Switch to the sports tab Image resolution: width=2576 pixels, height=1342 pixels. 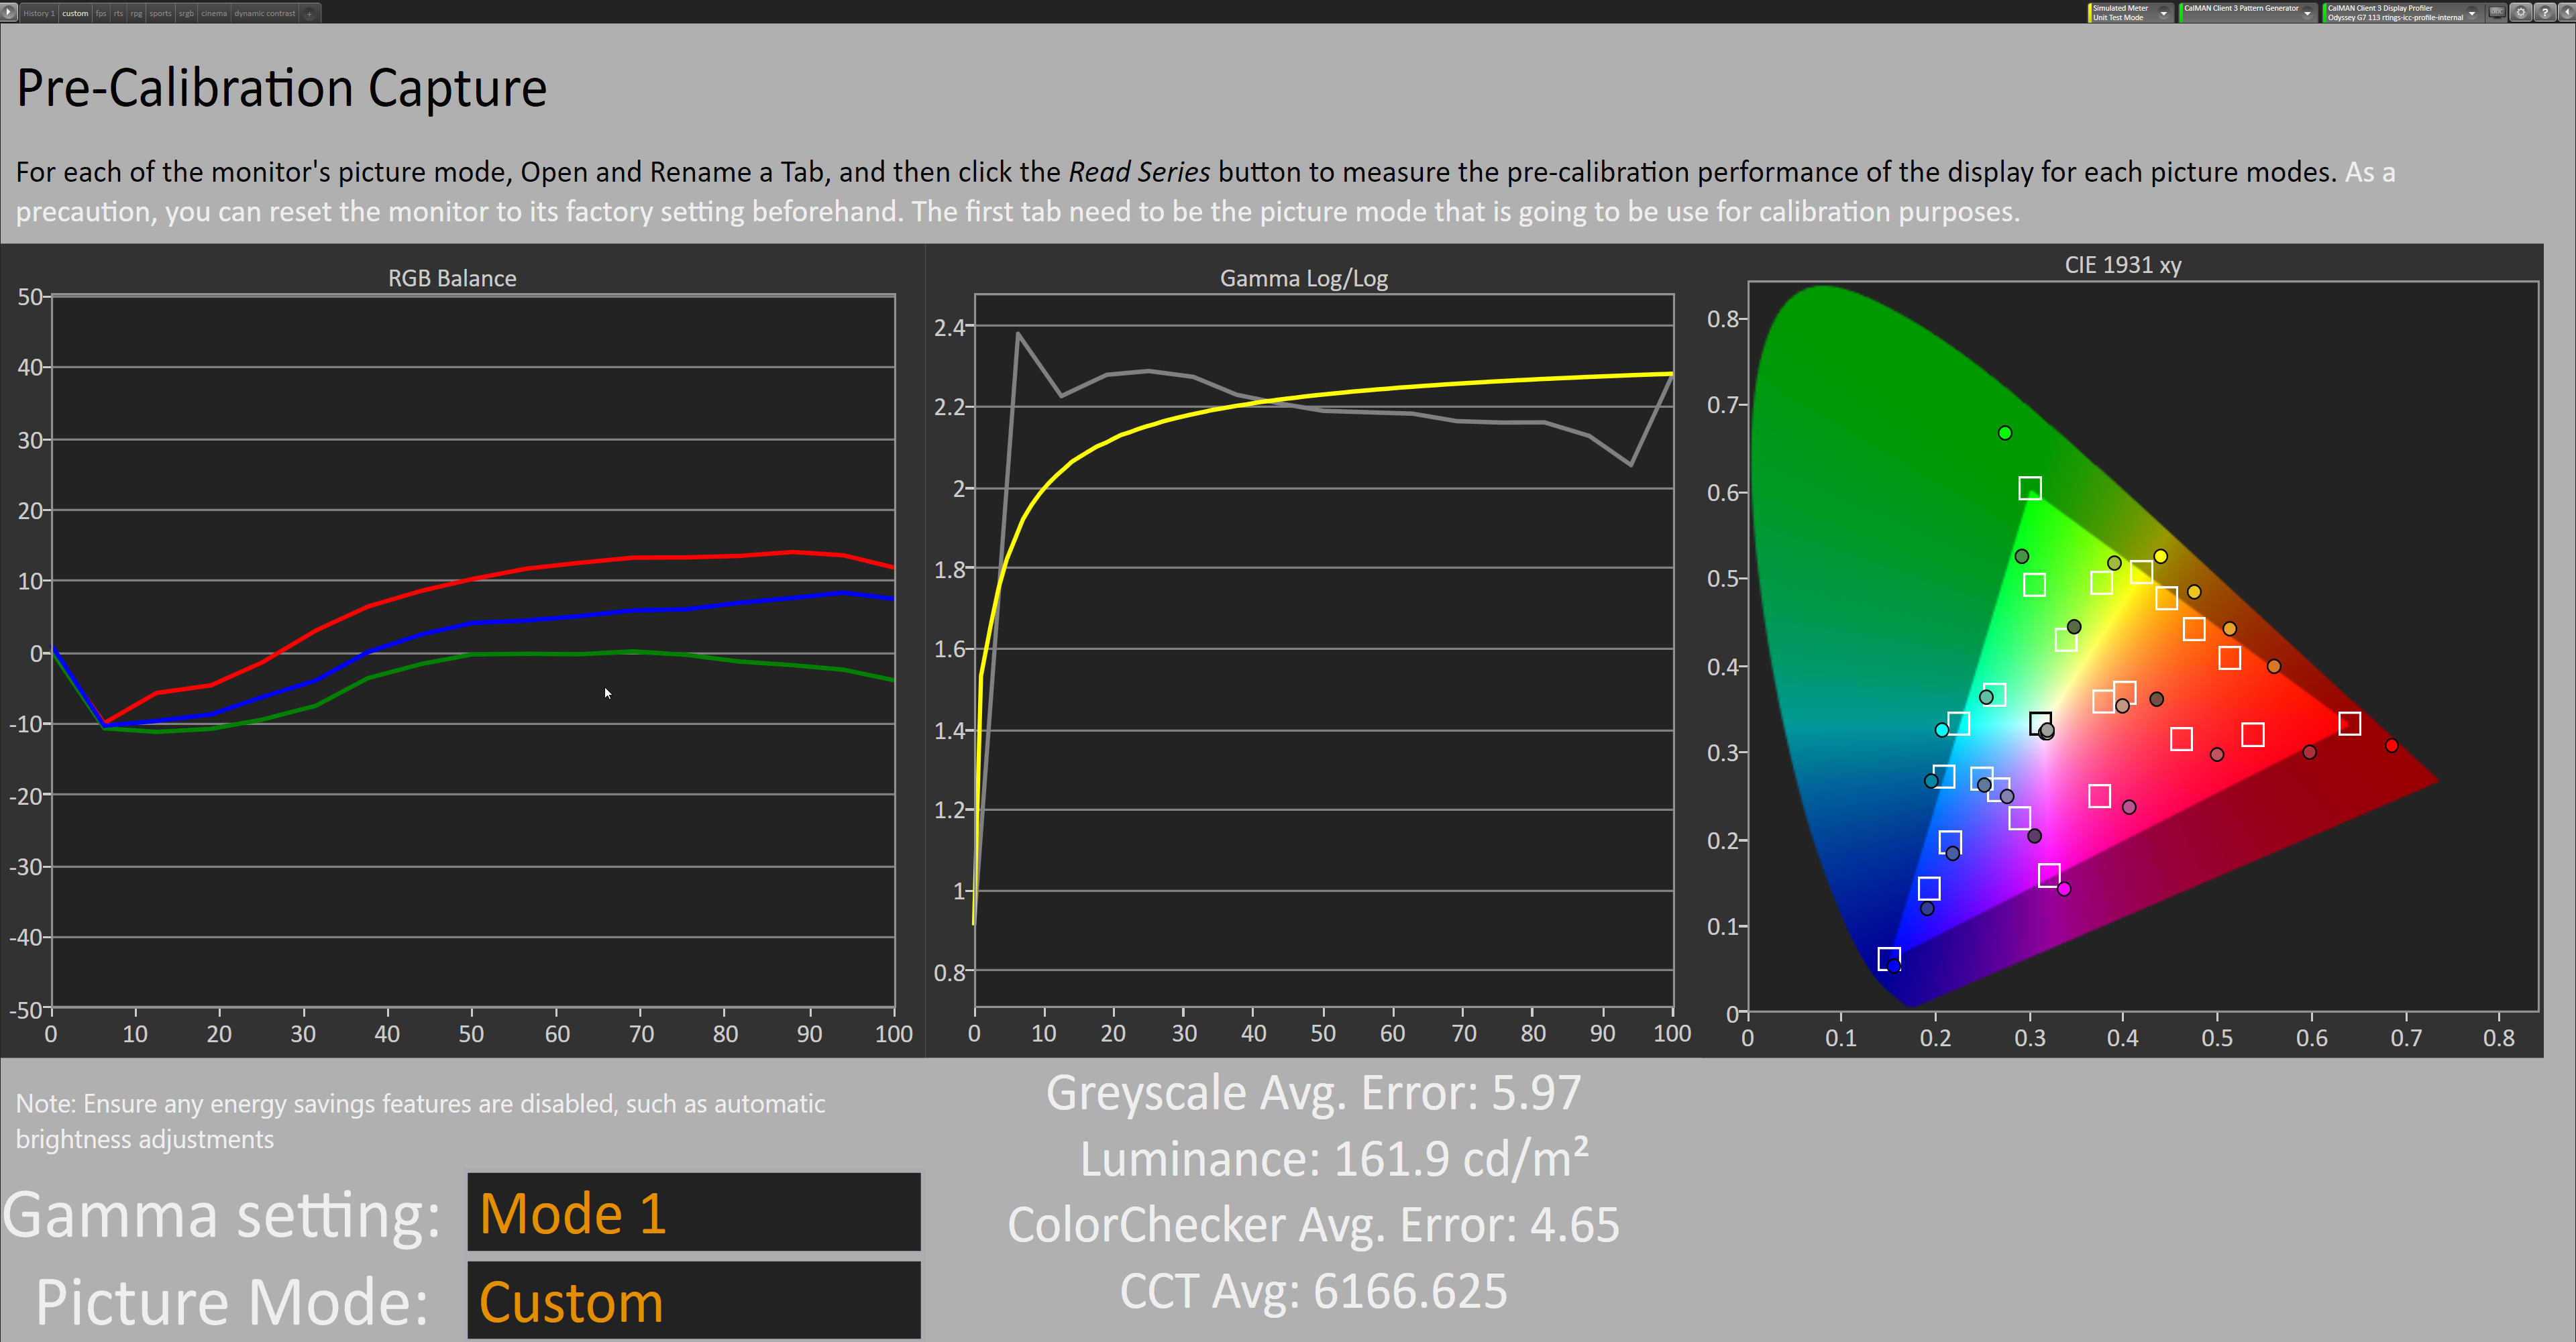(x=160, y=13)
